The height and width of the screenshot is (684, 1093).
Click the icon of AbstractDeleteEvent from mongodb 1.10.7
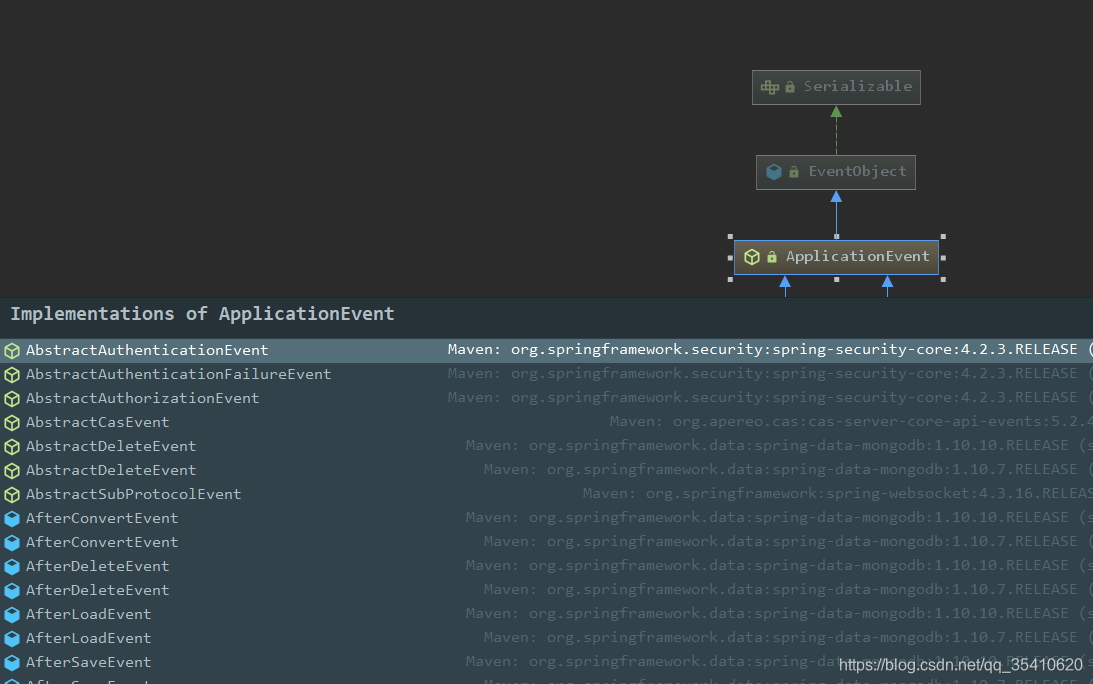12,471
